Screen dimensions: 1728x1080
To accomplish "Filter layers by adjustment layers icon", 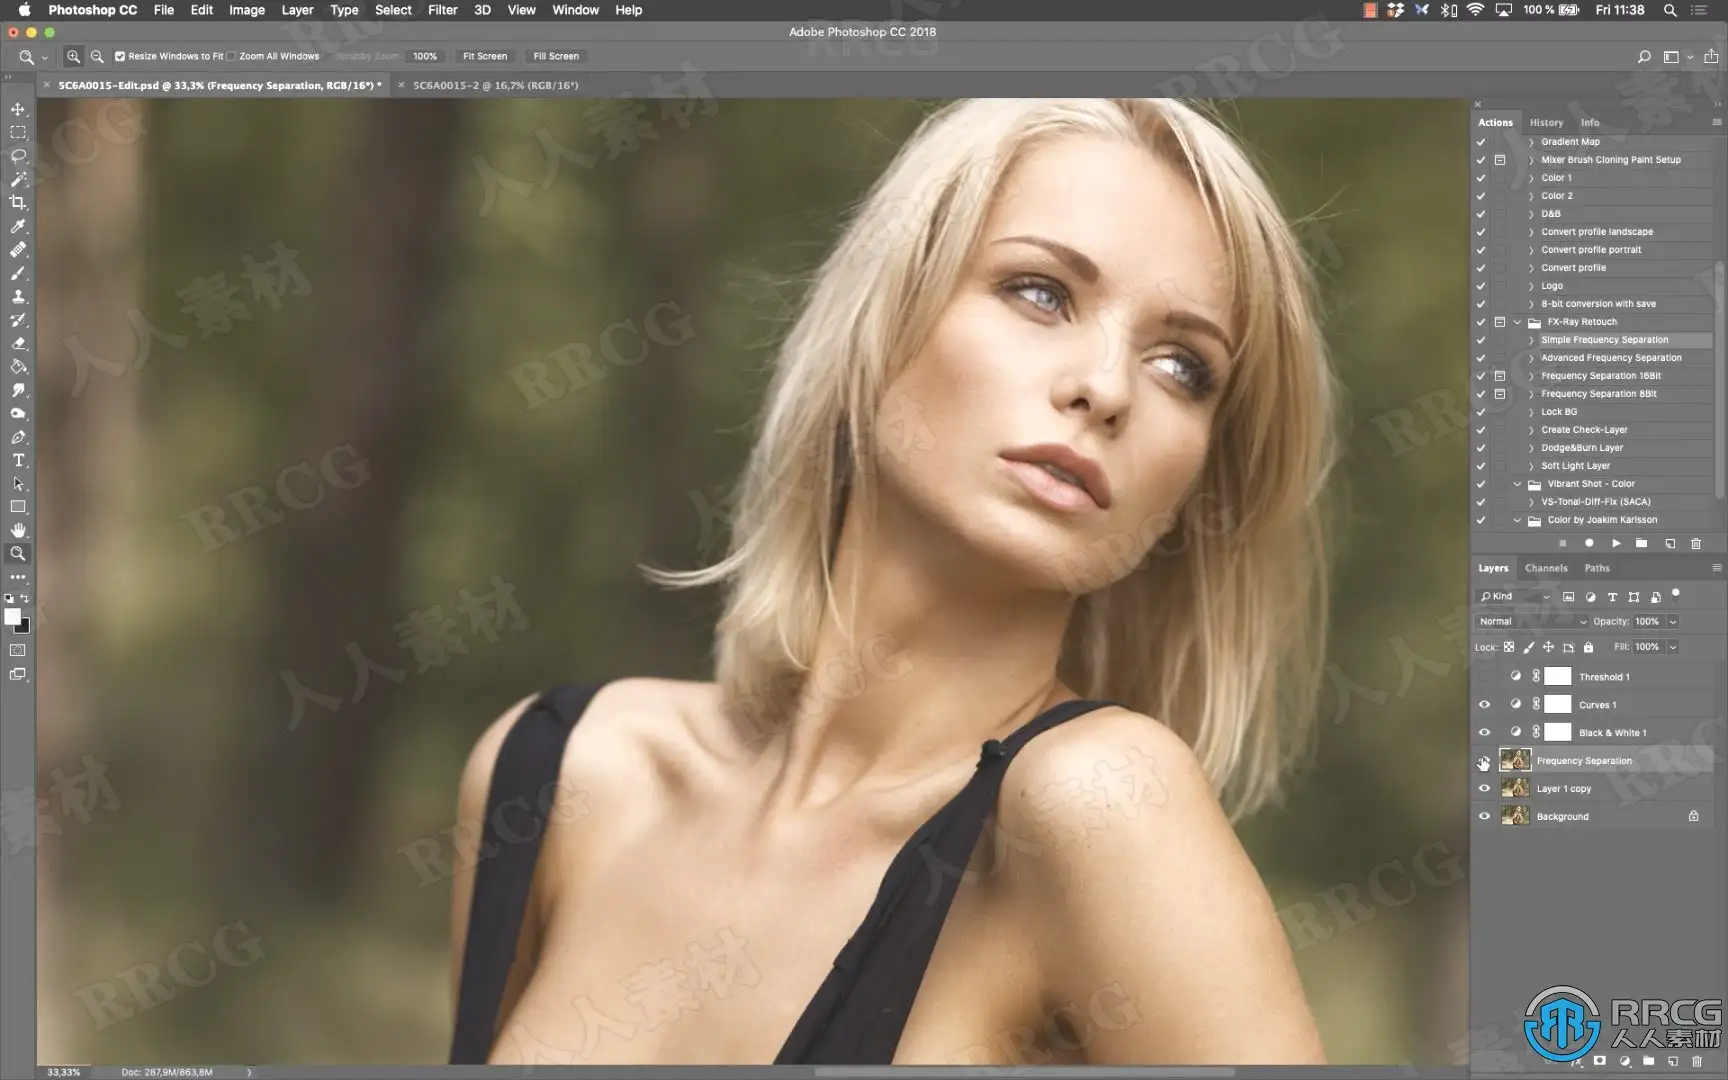I will point(1590,597).
